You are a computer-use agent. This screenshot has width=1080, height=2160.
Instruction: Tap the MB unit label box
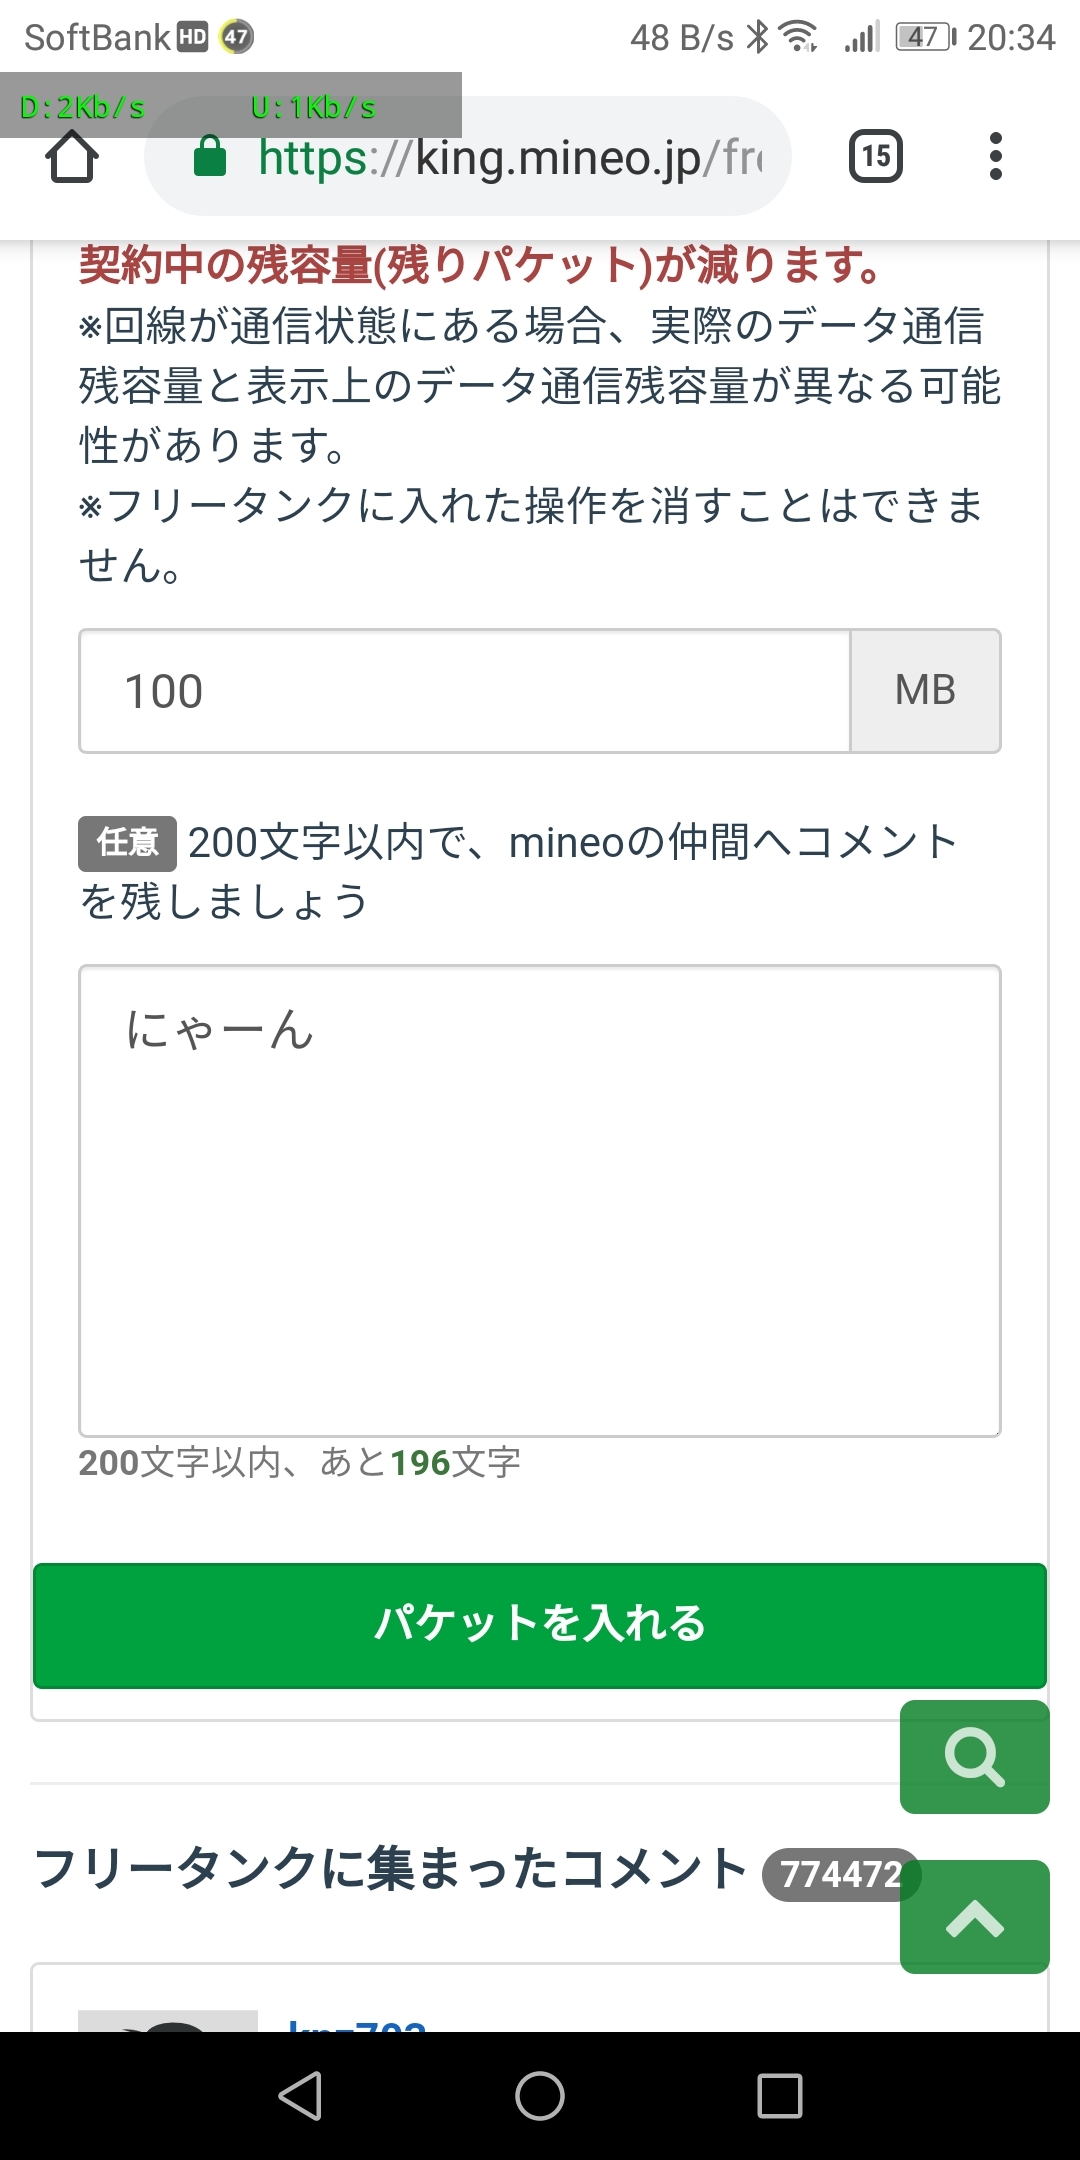point(925,691)
